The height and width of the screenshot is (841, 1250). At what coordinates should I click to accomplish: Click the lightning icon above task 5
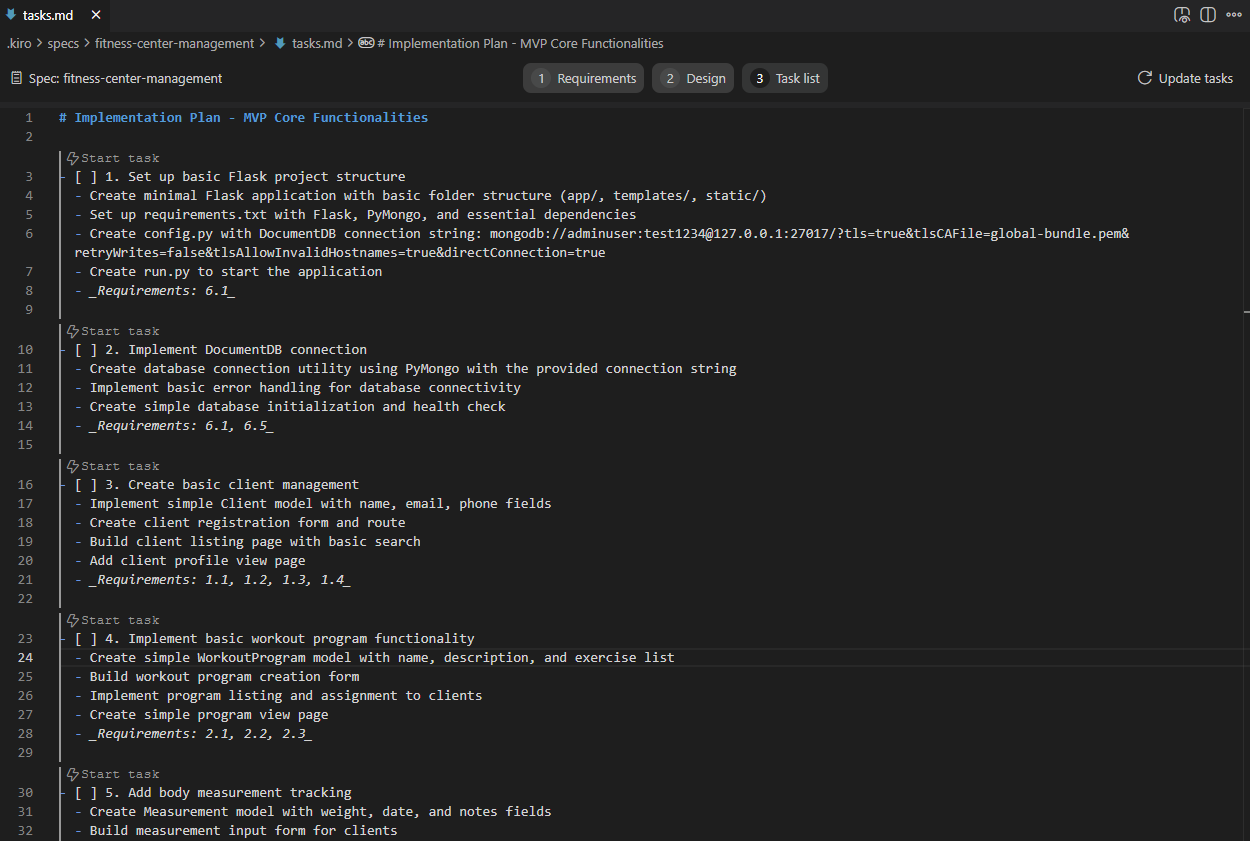[72, 774]
